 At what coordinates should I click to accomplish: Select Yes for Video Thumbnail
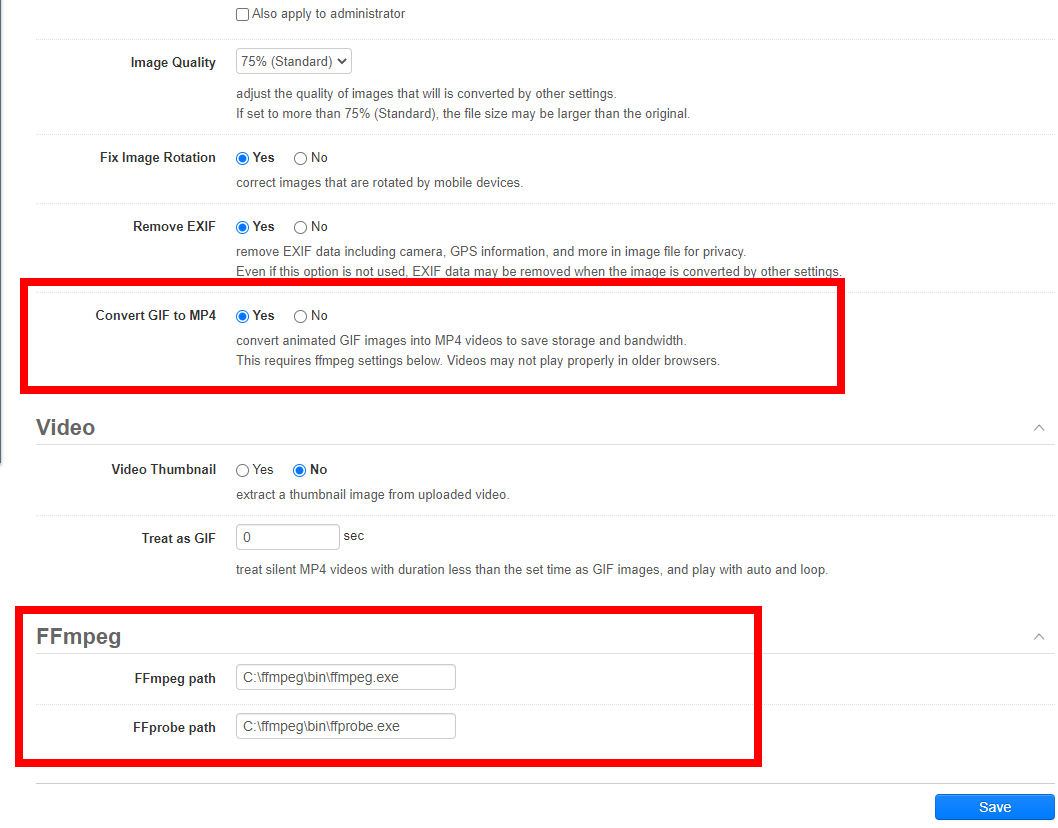click(x=242, y=470)
